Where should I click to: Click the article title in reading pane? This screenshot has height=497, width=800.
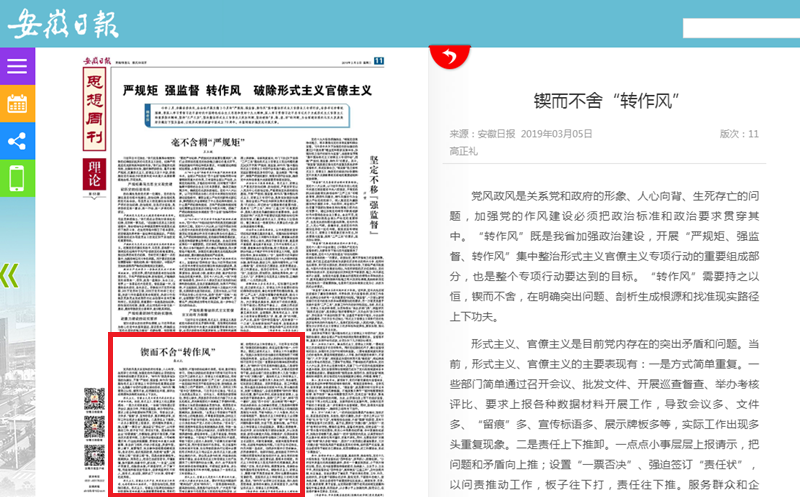click(599, 100)
